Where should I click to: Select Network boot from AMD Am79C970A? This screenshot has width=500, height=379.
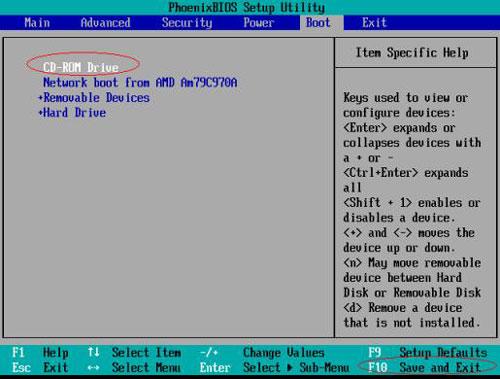(x=140, y=82)
